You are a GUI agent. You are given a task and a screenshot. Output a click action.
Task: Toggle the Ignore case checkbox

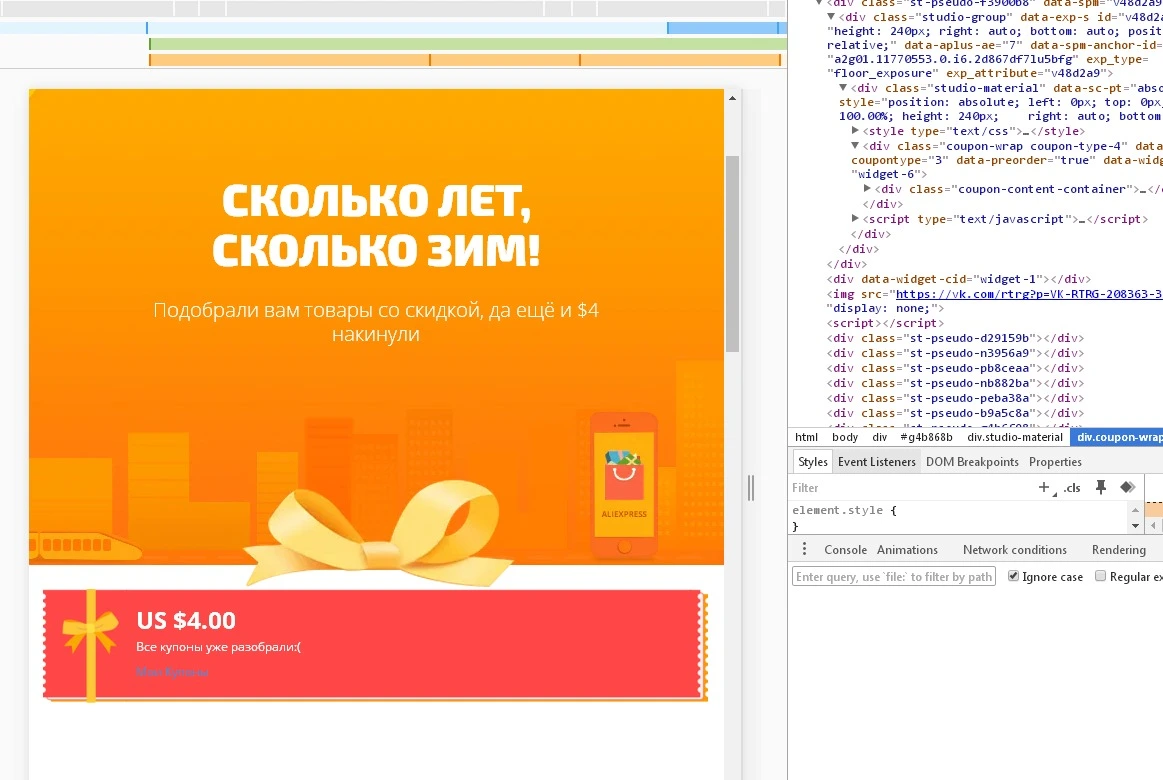[x=1013, y=576]
